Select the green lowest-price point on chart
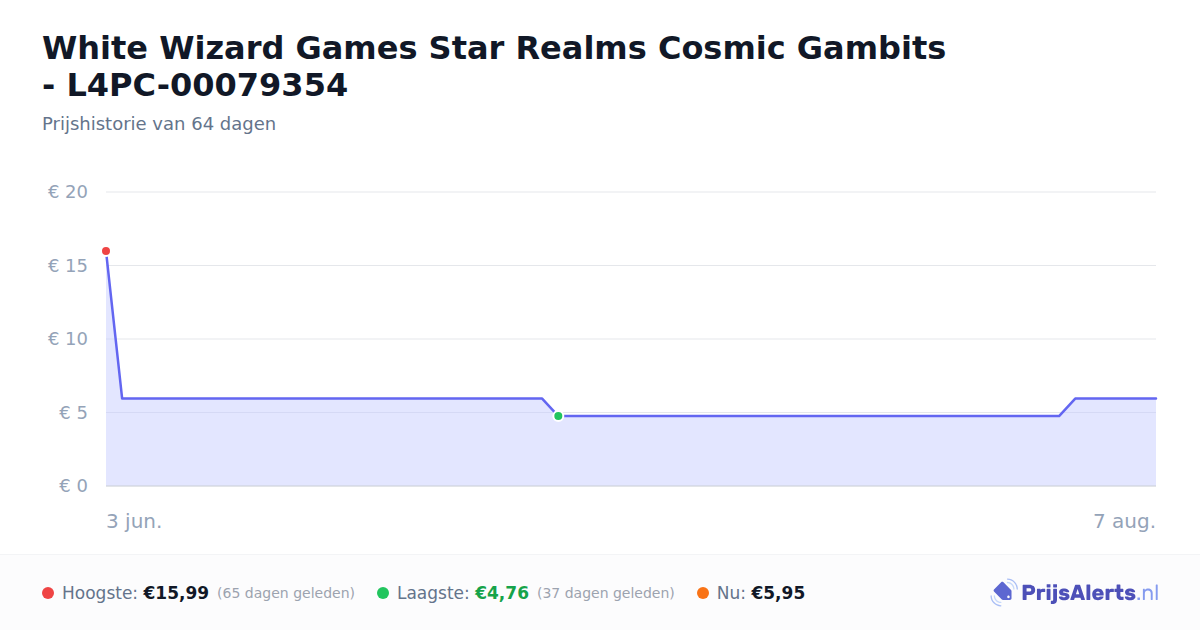The width and height of the screenshot is (1200, 630). (558, 416)
